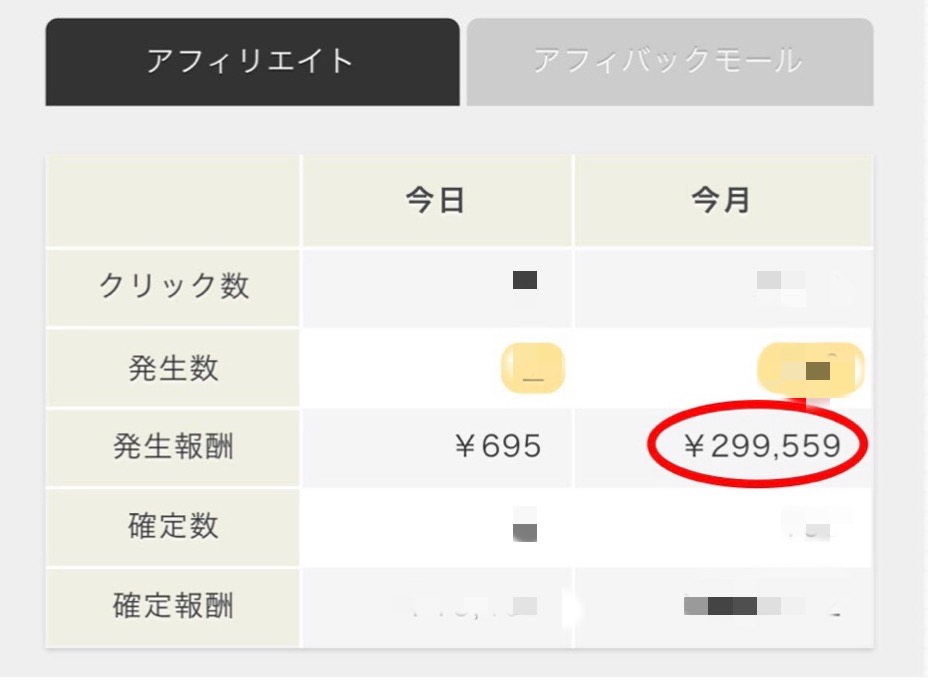Click the クリック数 row label
Image resolution: width=928 pixels, height=687 pixels.
click(173, 288)
